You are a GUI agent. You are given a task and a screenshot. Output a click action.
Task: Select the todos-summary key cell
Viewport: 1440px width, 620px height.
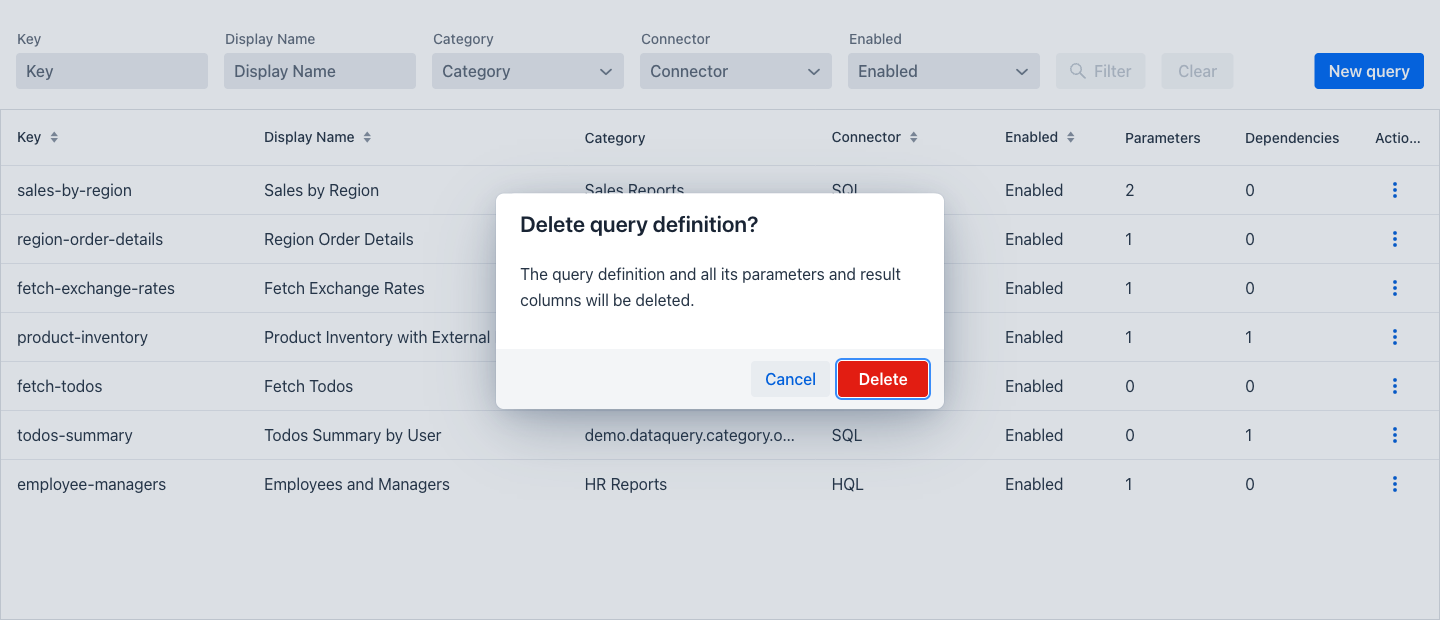pos(75,435)
